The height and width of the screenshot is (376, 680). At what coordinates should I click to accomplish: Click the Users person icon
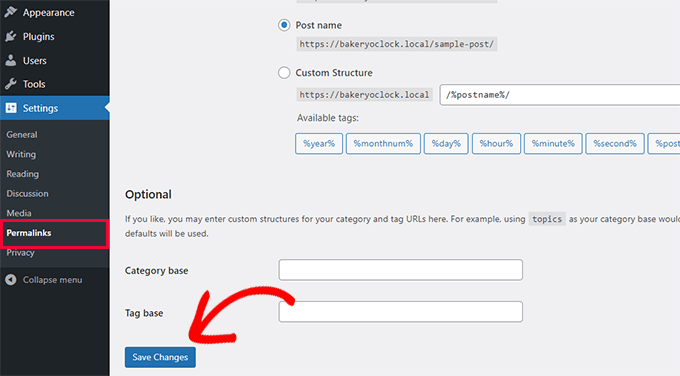pyautogui.click(x=11, y=60)
